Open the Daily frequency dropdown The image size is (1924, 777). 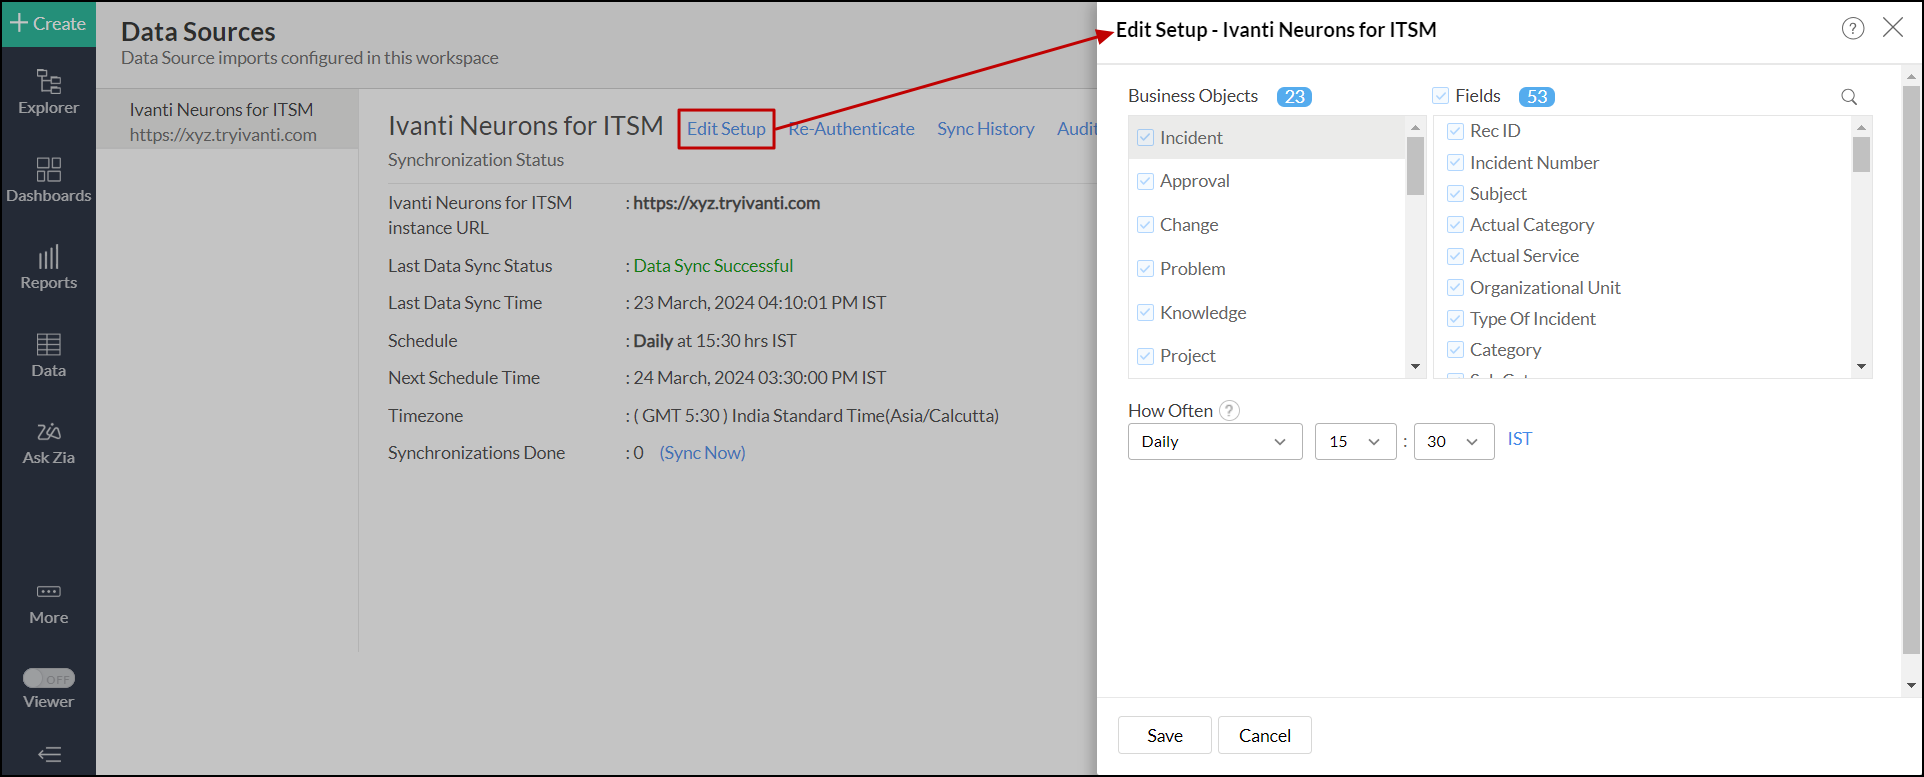[x=1214, y=441]
